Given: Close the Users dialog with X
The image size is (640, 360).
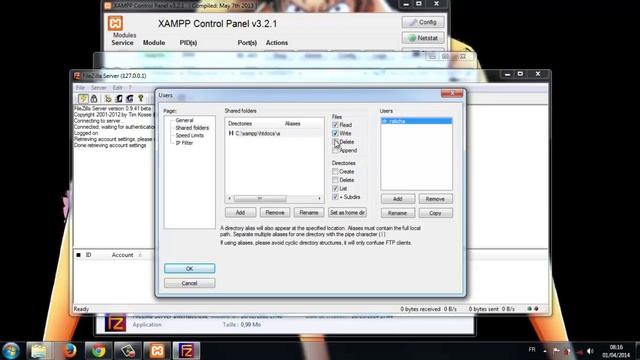Looking at the screenshot, I should coord(452,93).
